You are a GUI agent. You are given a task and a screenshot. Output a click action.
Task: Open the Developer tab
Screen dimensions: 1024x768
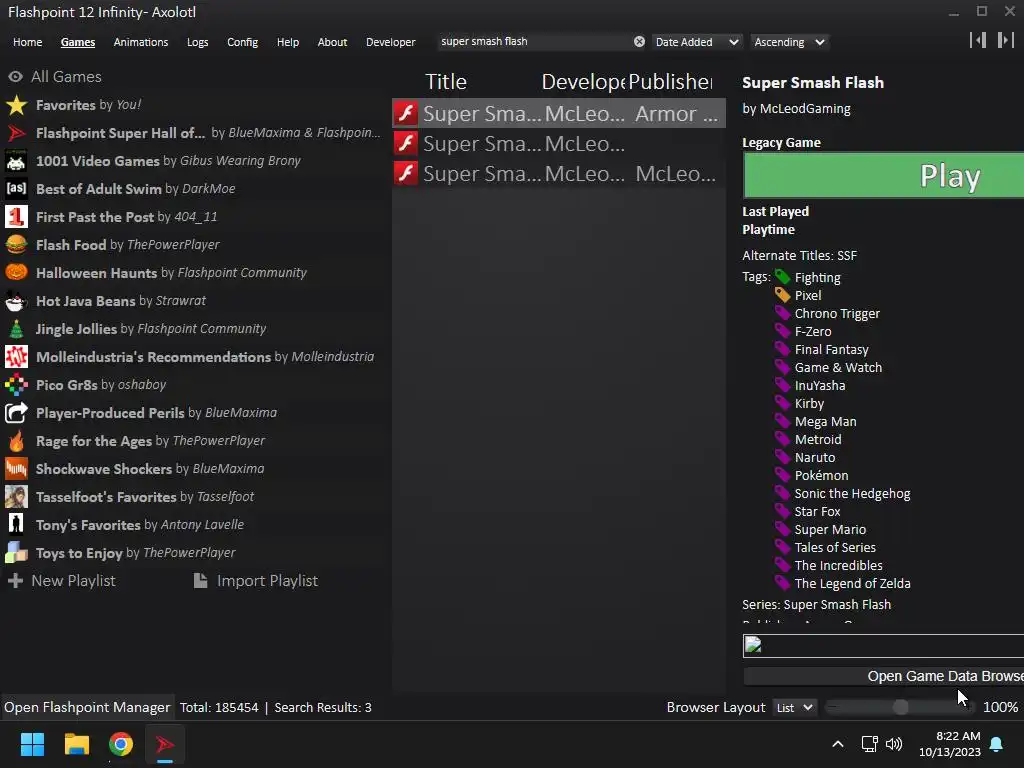point(391,42)
